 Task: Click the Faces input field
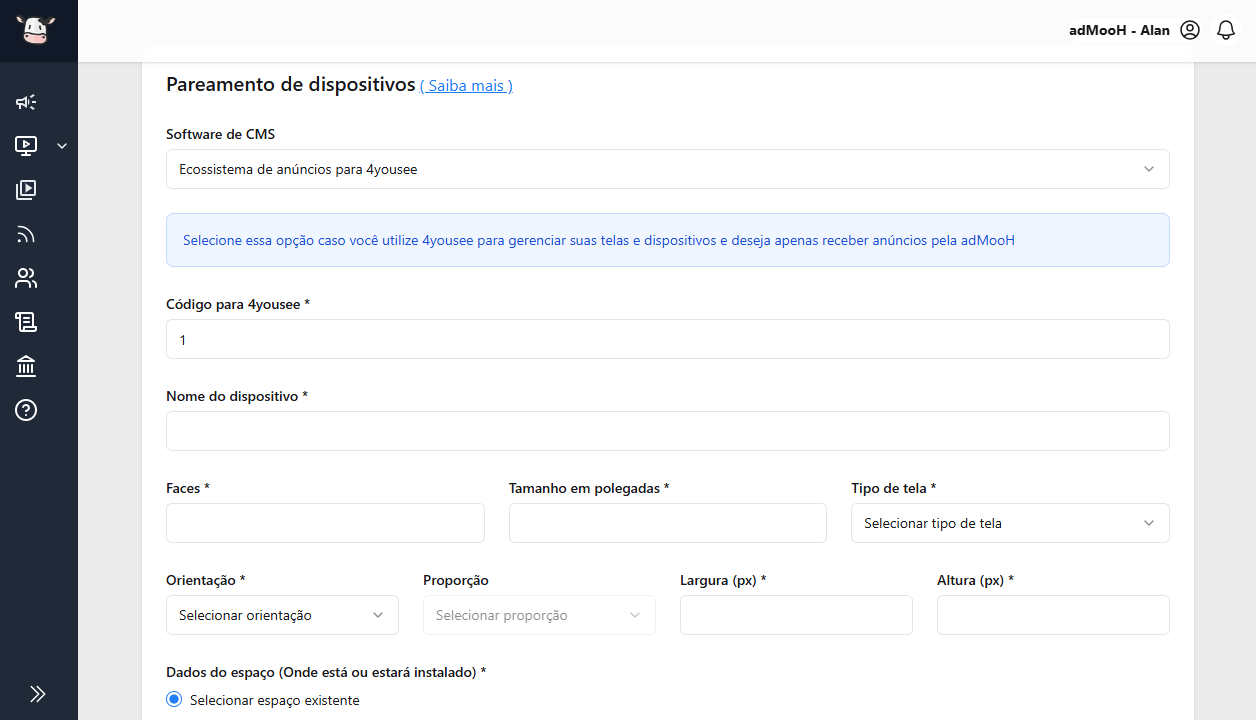(325, 523)
